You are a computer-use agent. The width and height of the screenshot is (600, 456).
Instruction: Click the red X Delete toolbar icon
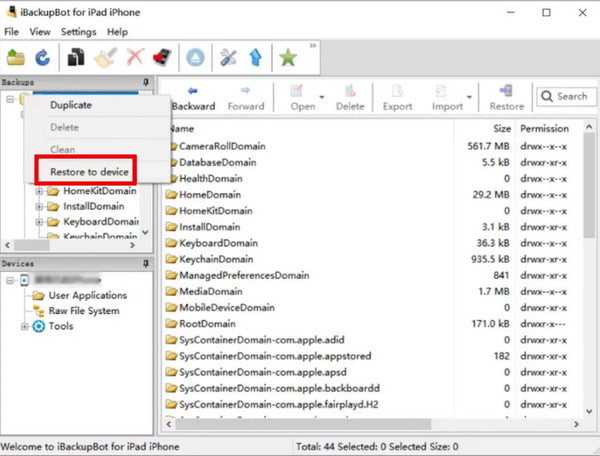(135, 57)
